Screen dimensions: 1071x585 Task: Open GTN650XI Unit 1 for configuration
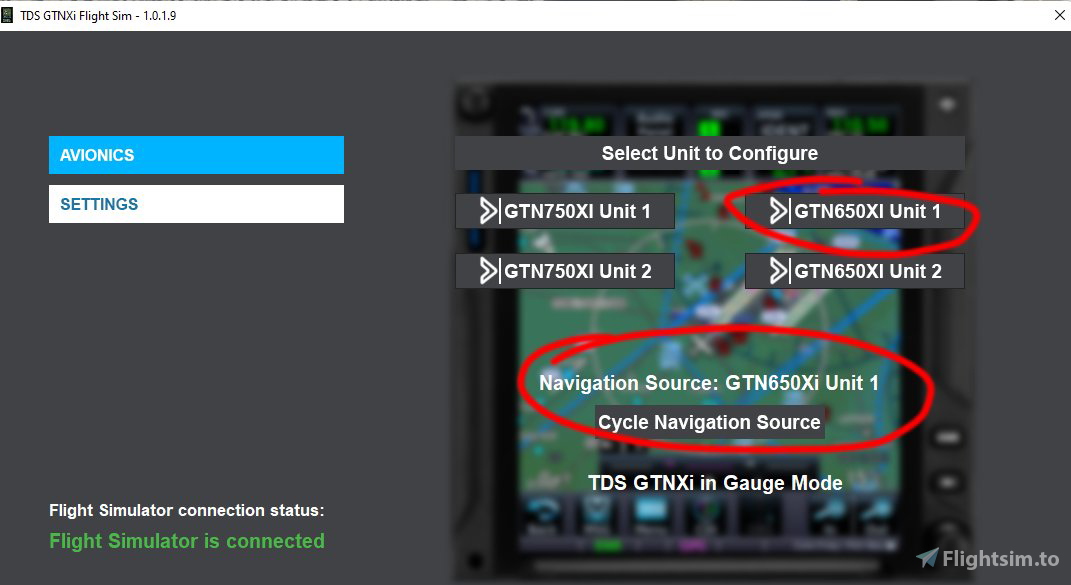pos(855,211)
